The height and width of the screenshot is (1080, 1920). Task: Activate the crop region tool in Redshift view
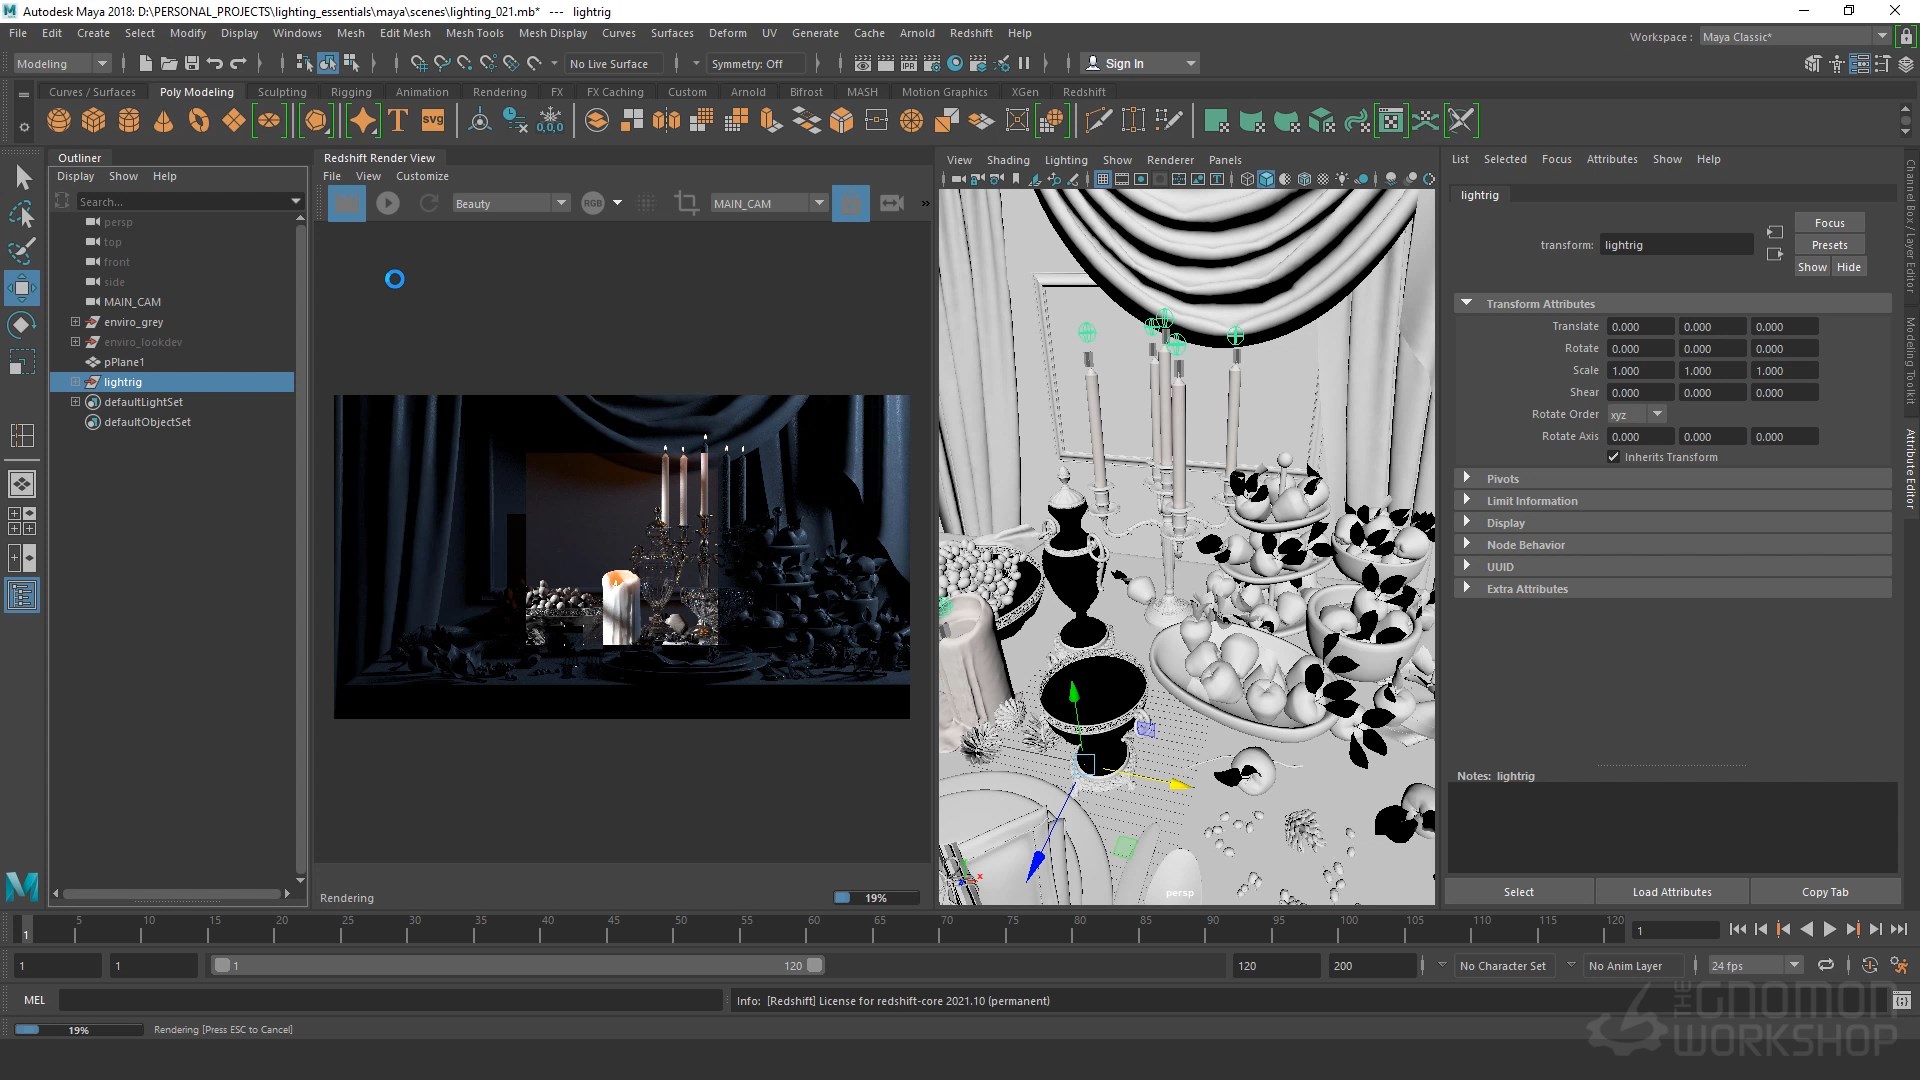coord(686,202)
